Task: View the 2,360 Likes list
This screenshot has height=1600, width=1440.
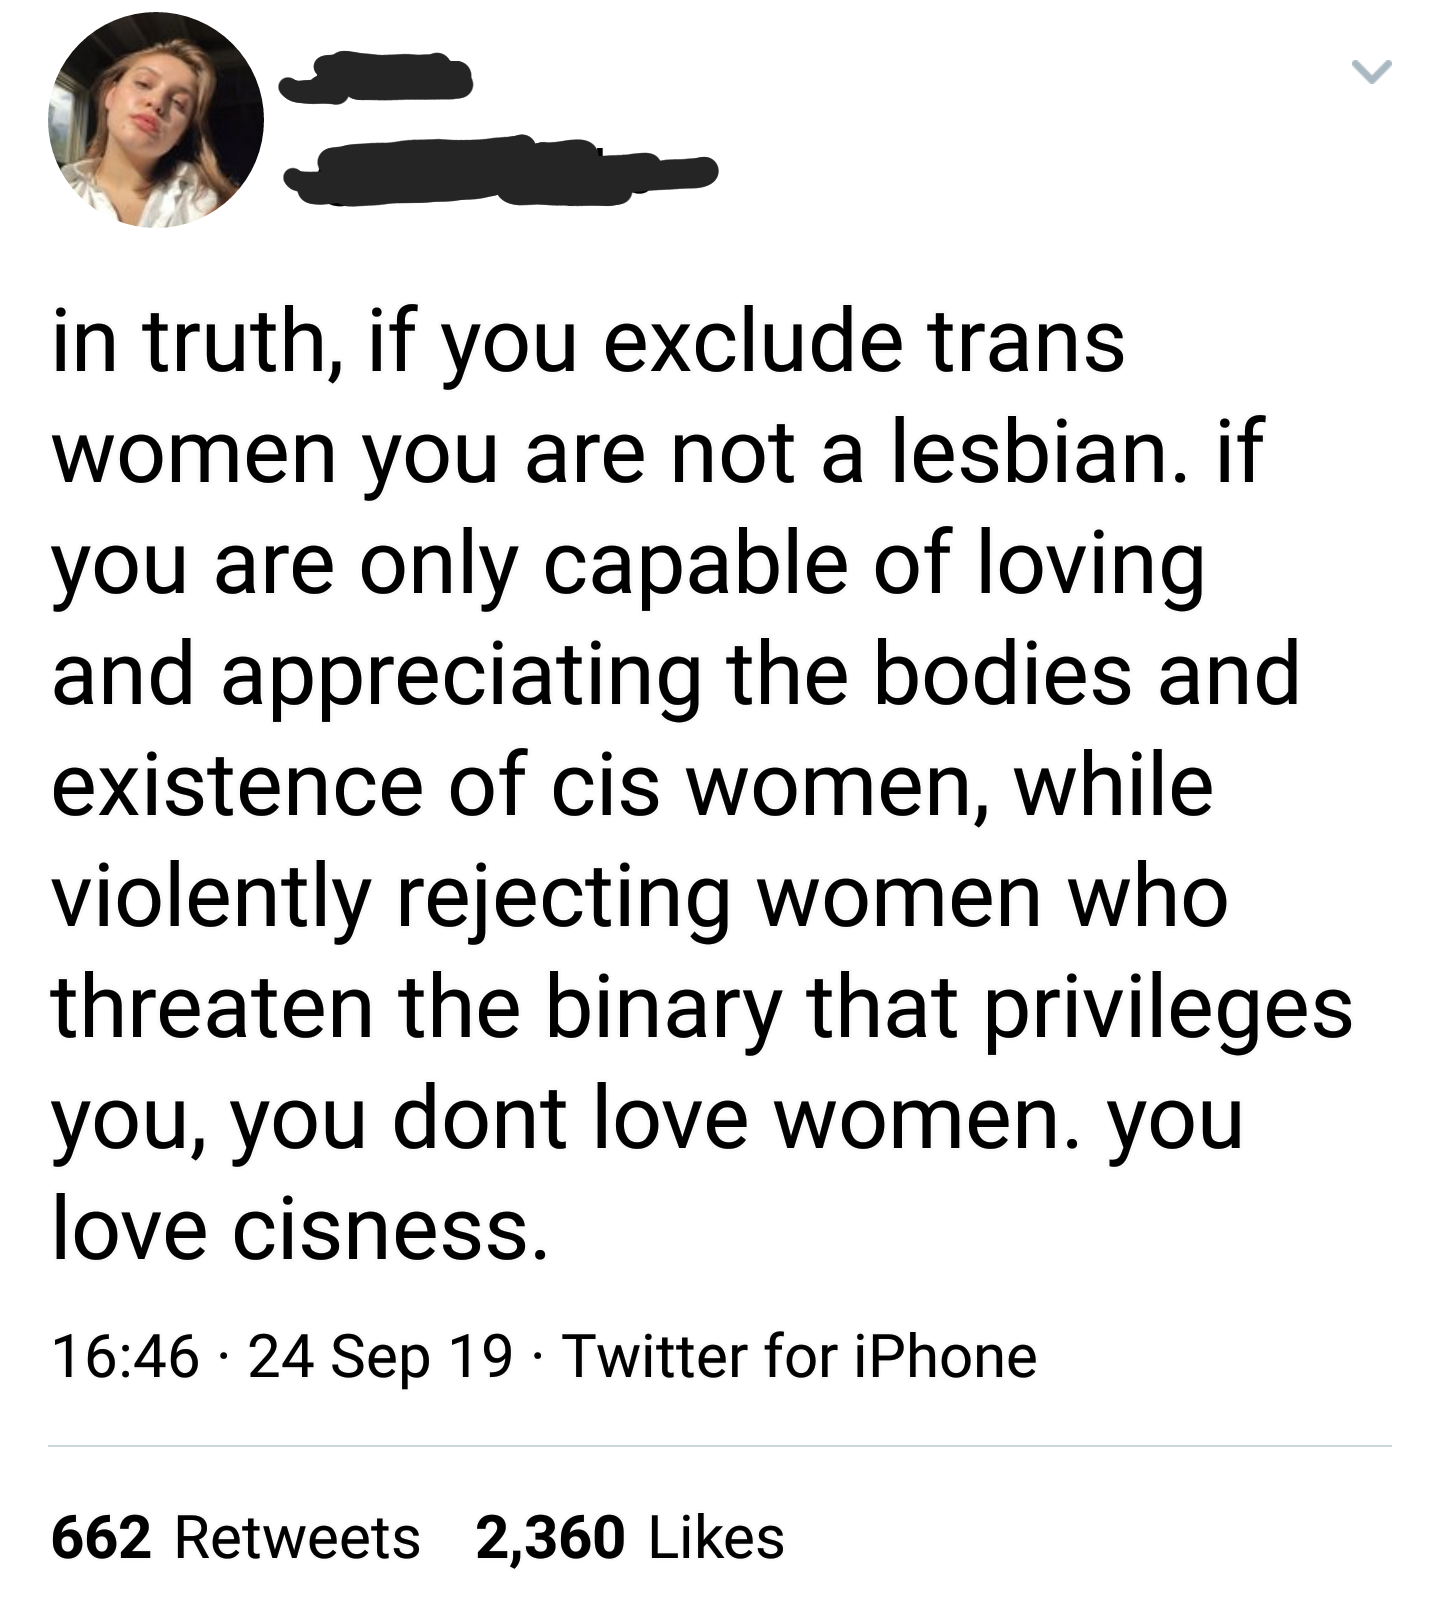Action: pos(630,1537)
